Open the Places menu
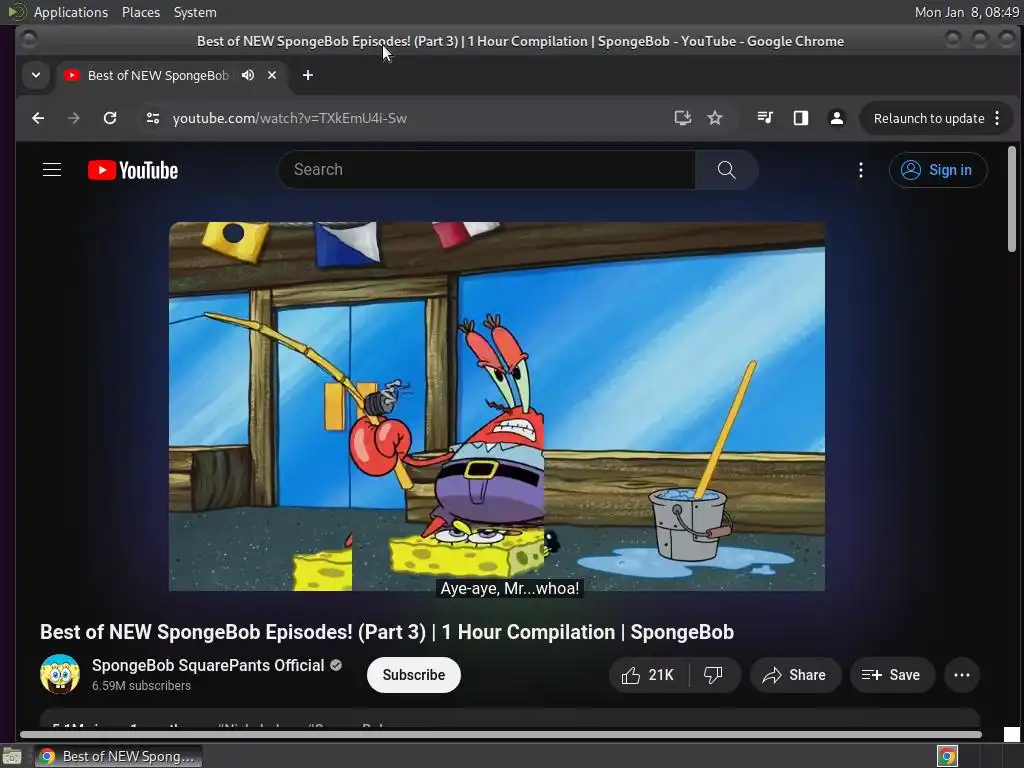Viewport: 1024px width, 768px height. (x=140, y=12)
